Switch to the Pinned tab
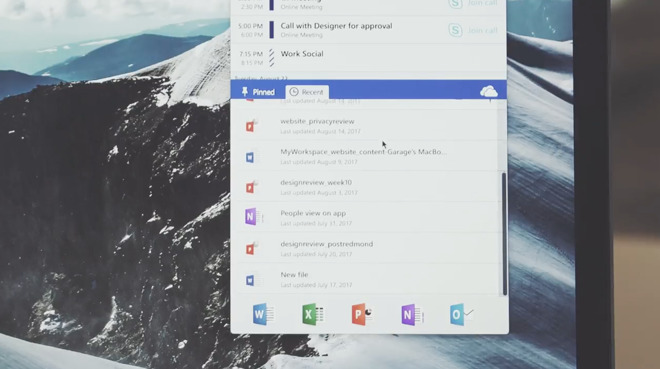This screenshot has height=369, width=660. [x=258, y=92]
